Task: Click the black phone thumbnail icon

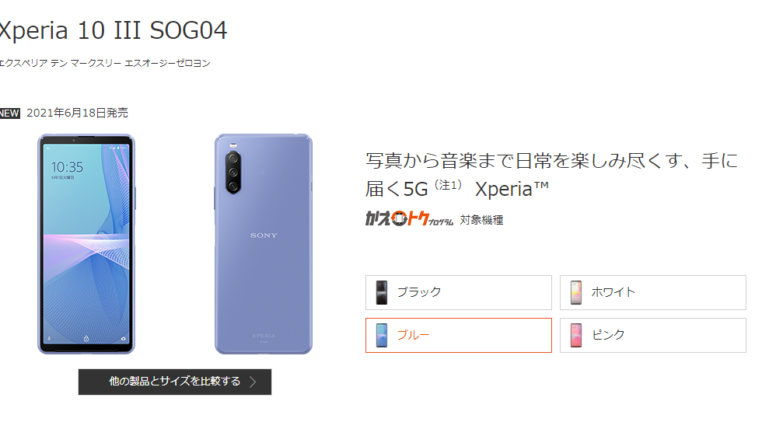Action: [x=382, y=292]
